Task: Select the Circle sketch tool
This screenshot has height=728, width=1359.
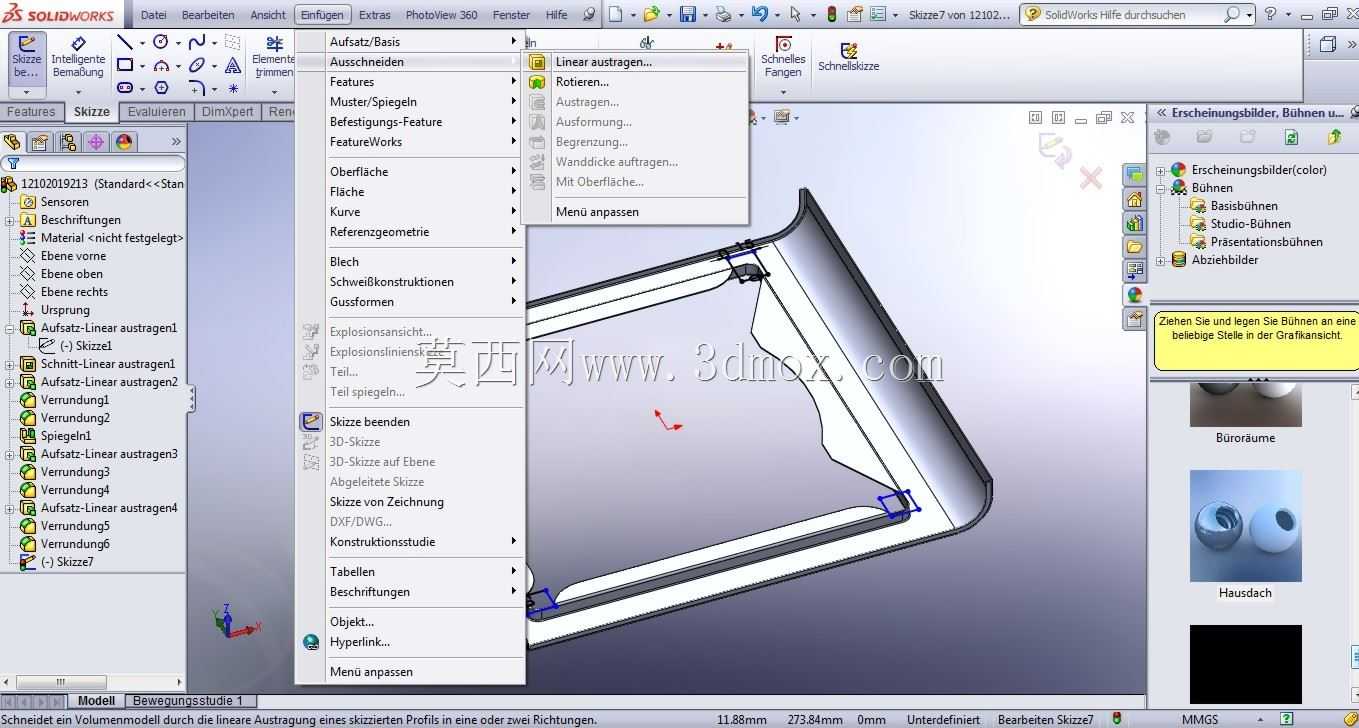Action: 161,42
